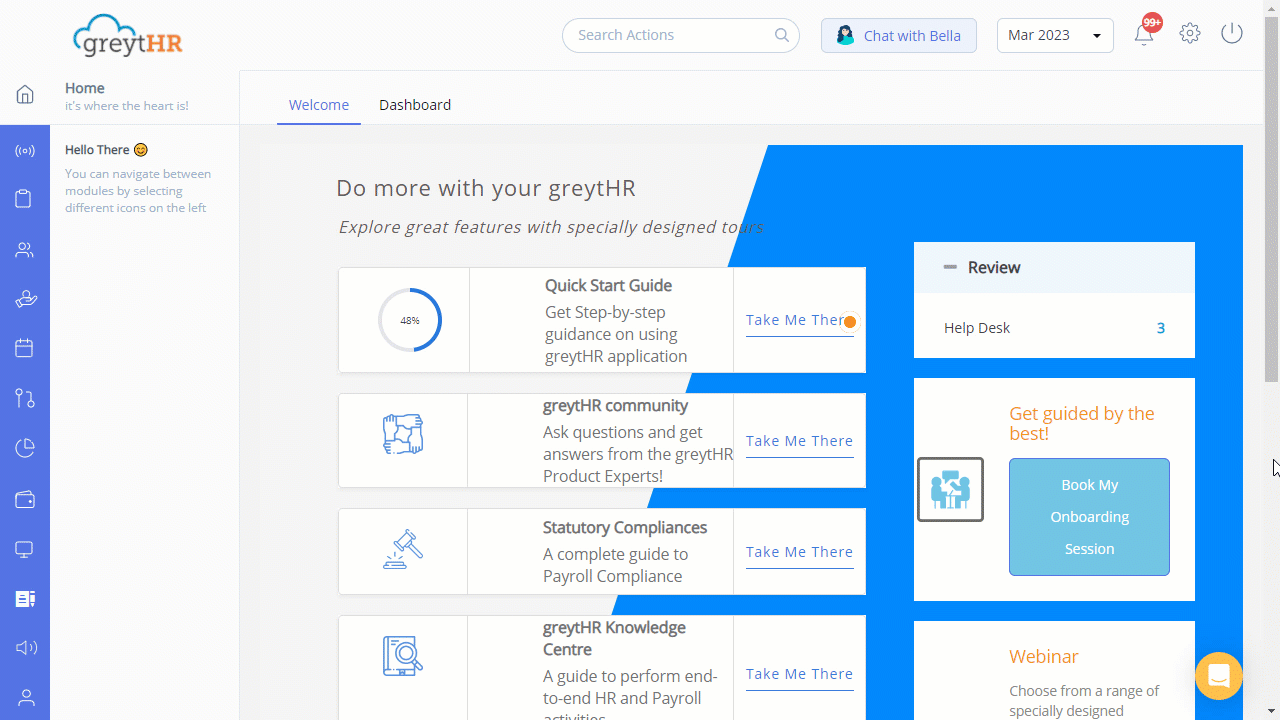The image size is (1280, 720).
Task: Click the 48% progress circle
Action: [410, 320]
